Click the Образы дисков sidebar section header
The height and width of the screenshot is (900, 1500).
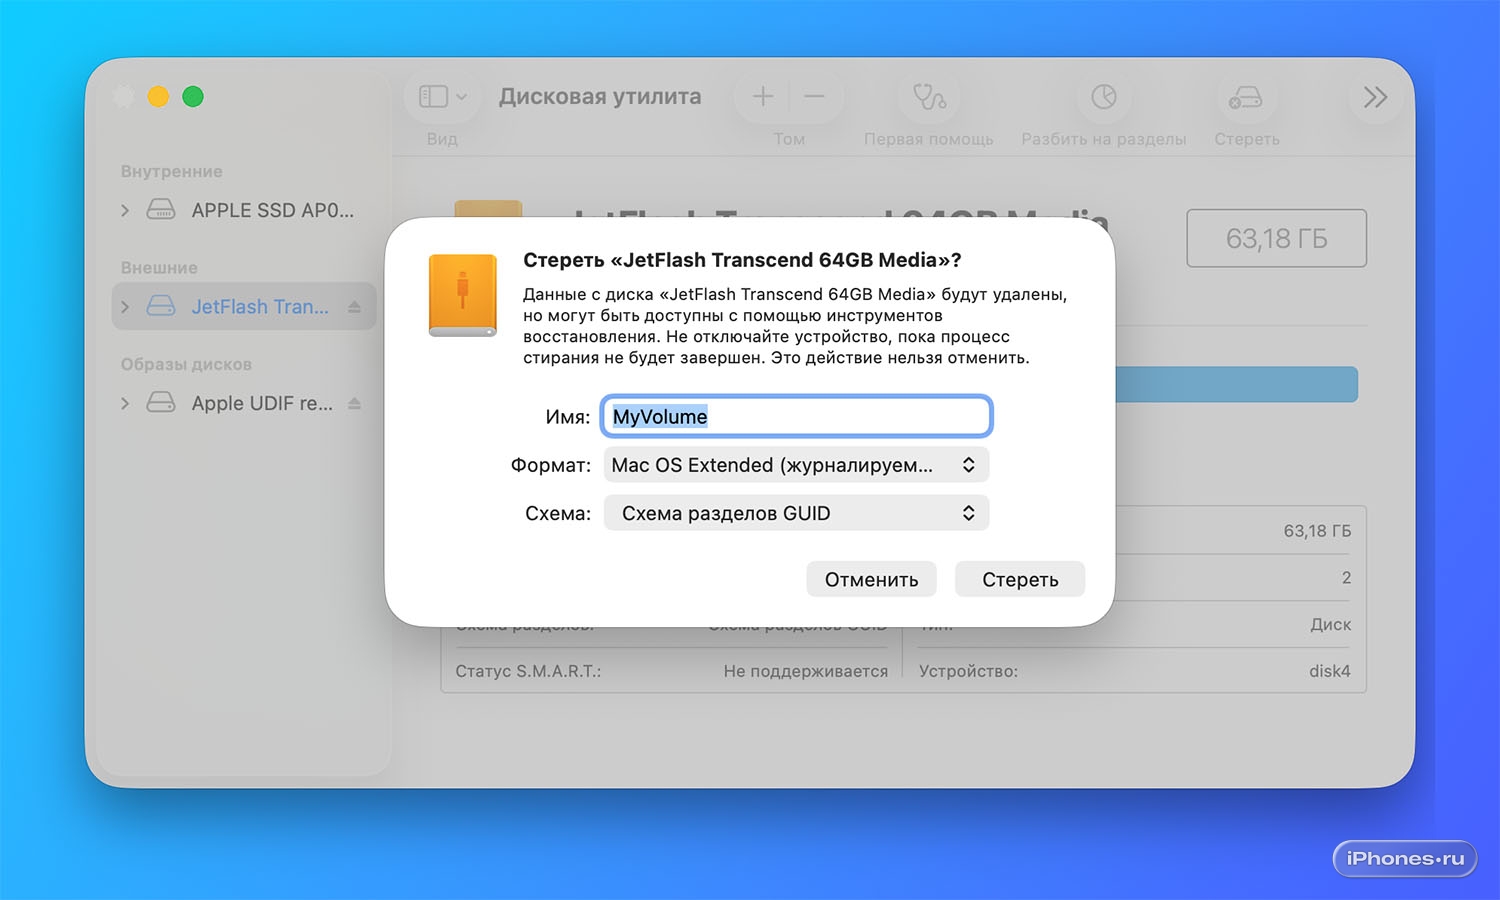(x=186, y=364)
